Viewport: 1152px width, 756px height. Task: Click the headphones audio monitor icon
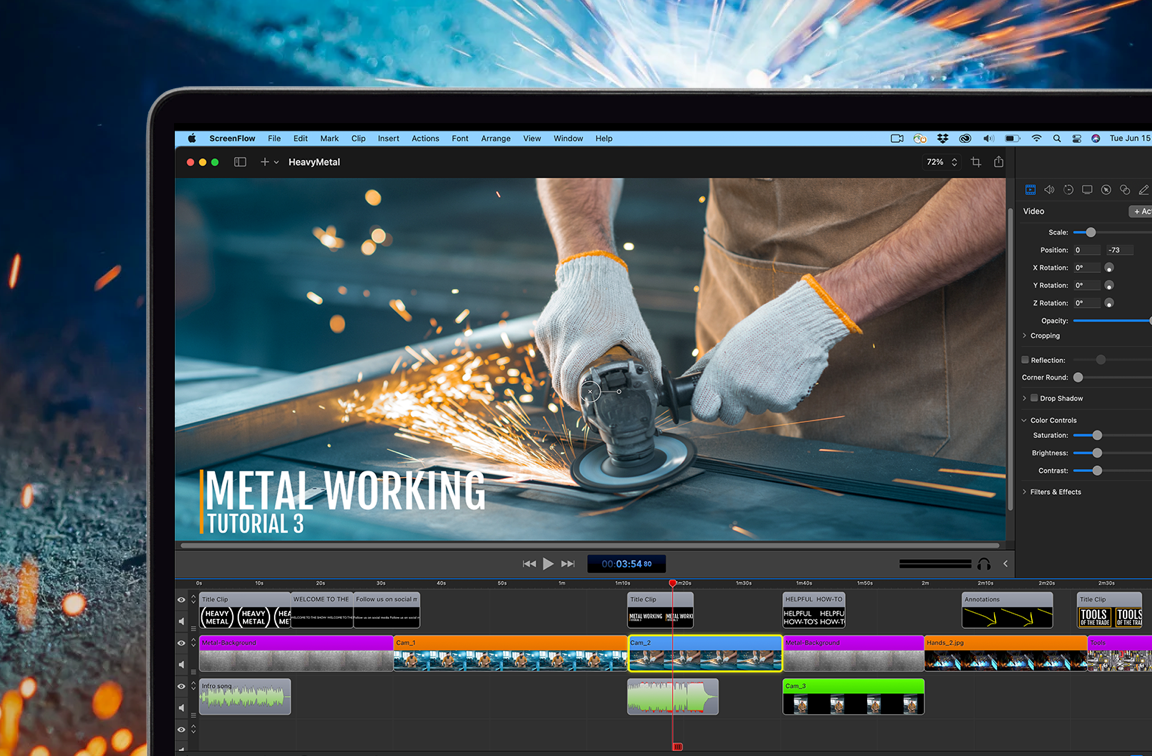(984, 564)
